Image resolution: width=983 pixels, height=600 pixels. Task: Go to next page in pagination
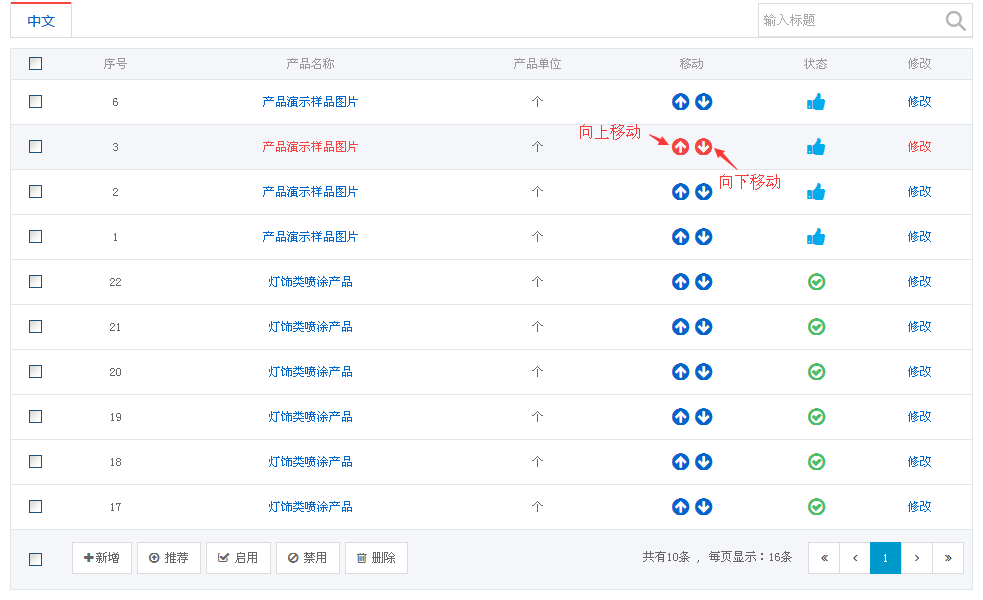916,558
